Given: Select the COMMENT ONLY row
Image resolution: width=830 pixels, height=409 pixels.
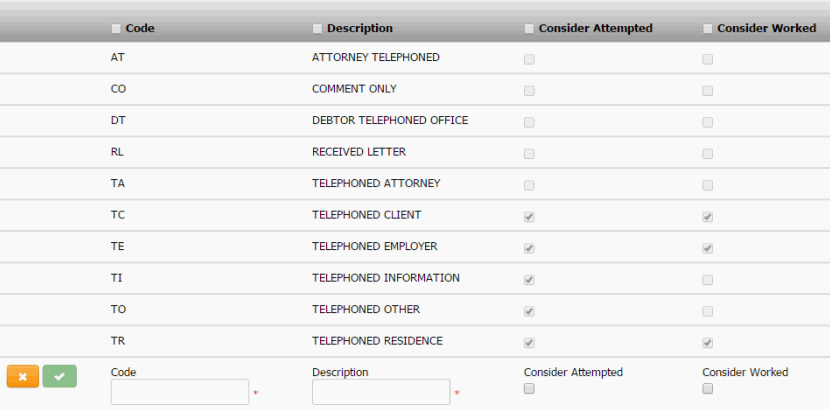Looking at the screenshot, I should tap(354, 90).
